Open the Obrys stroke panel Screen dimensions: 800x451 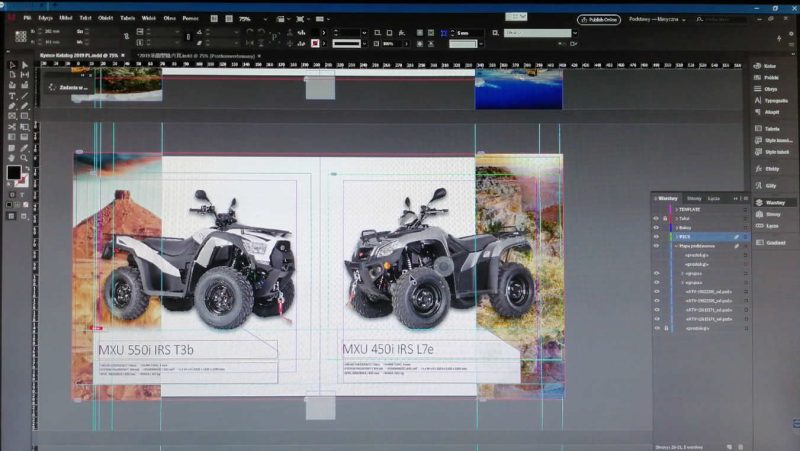coord(767,89)
